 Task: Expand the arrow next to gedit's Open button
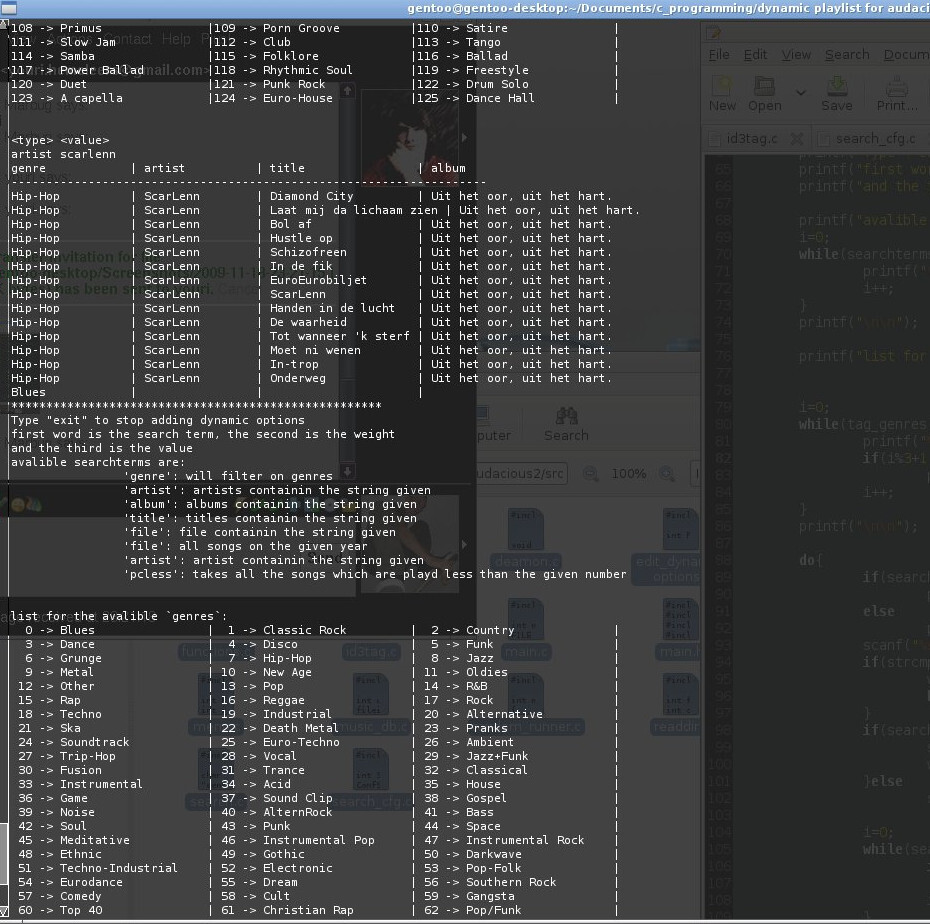(801, 93)
